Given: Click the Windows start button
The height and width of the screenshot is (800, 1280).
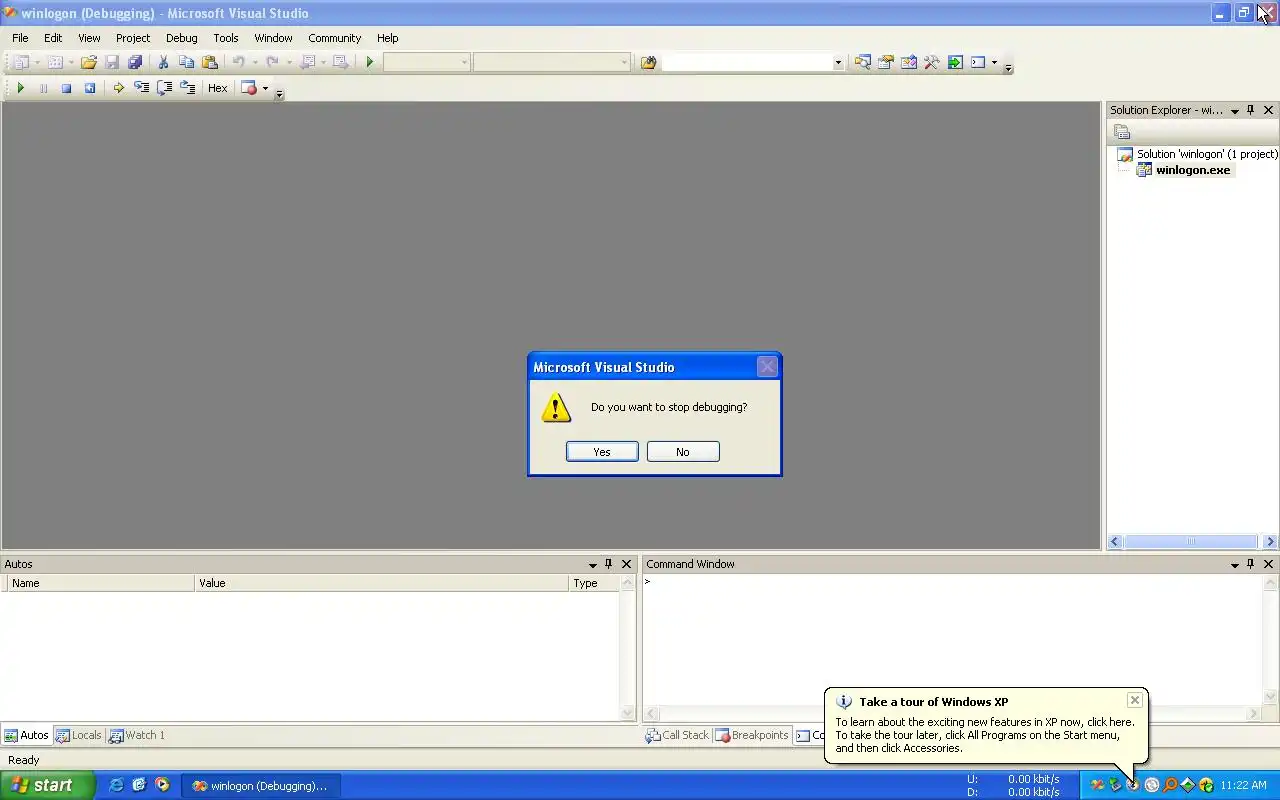Looking at the screenshot, I should click(47, 785).
